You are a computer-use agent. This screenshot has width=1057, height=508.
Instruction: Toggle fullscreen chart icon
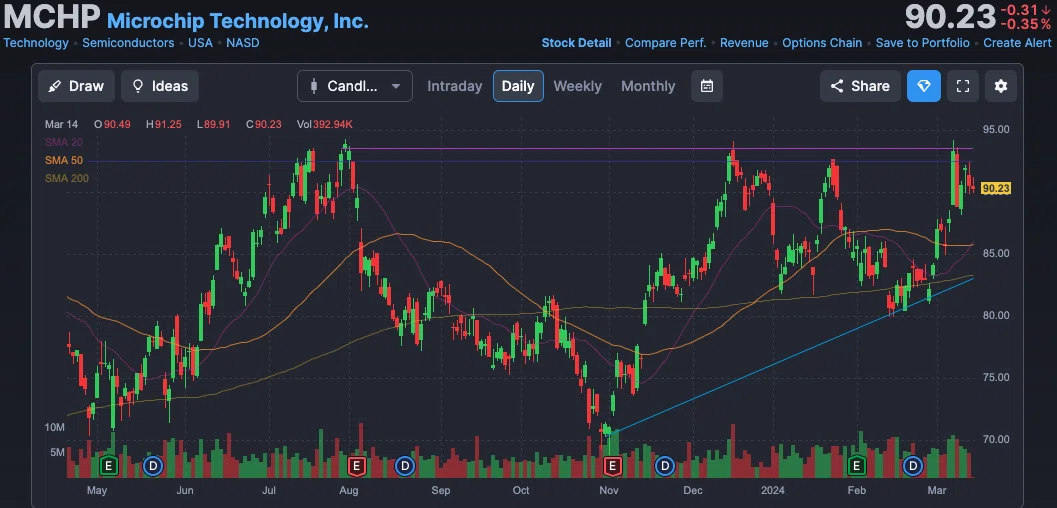point(963,86)
